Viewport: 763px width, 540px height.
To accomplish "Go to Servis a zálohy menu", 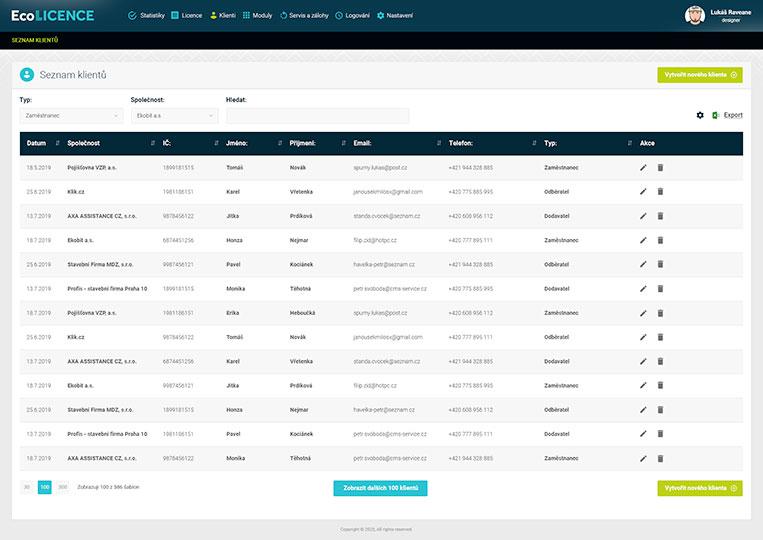I will (304, 16).
